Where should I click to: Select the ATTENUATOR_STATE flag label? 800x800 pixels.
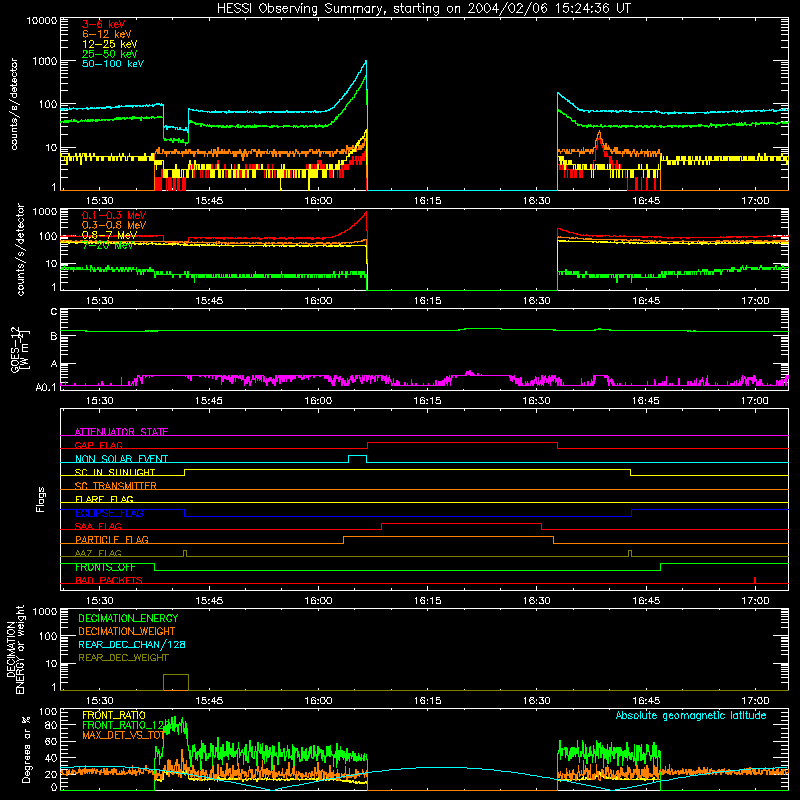click(121, 432)
